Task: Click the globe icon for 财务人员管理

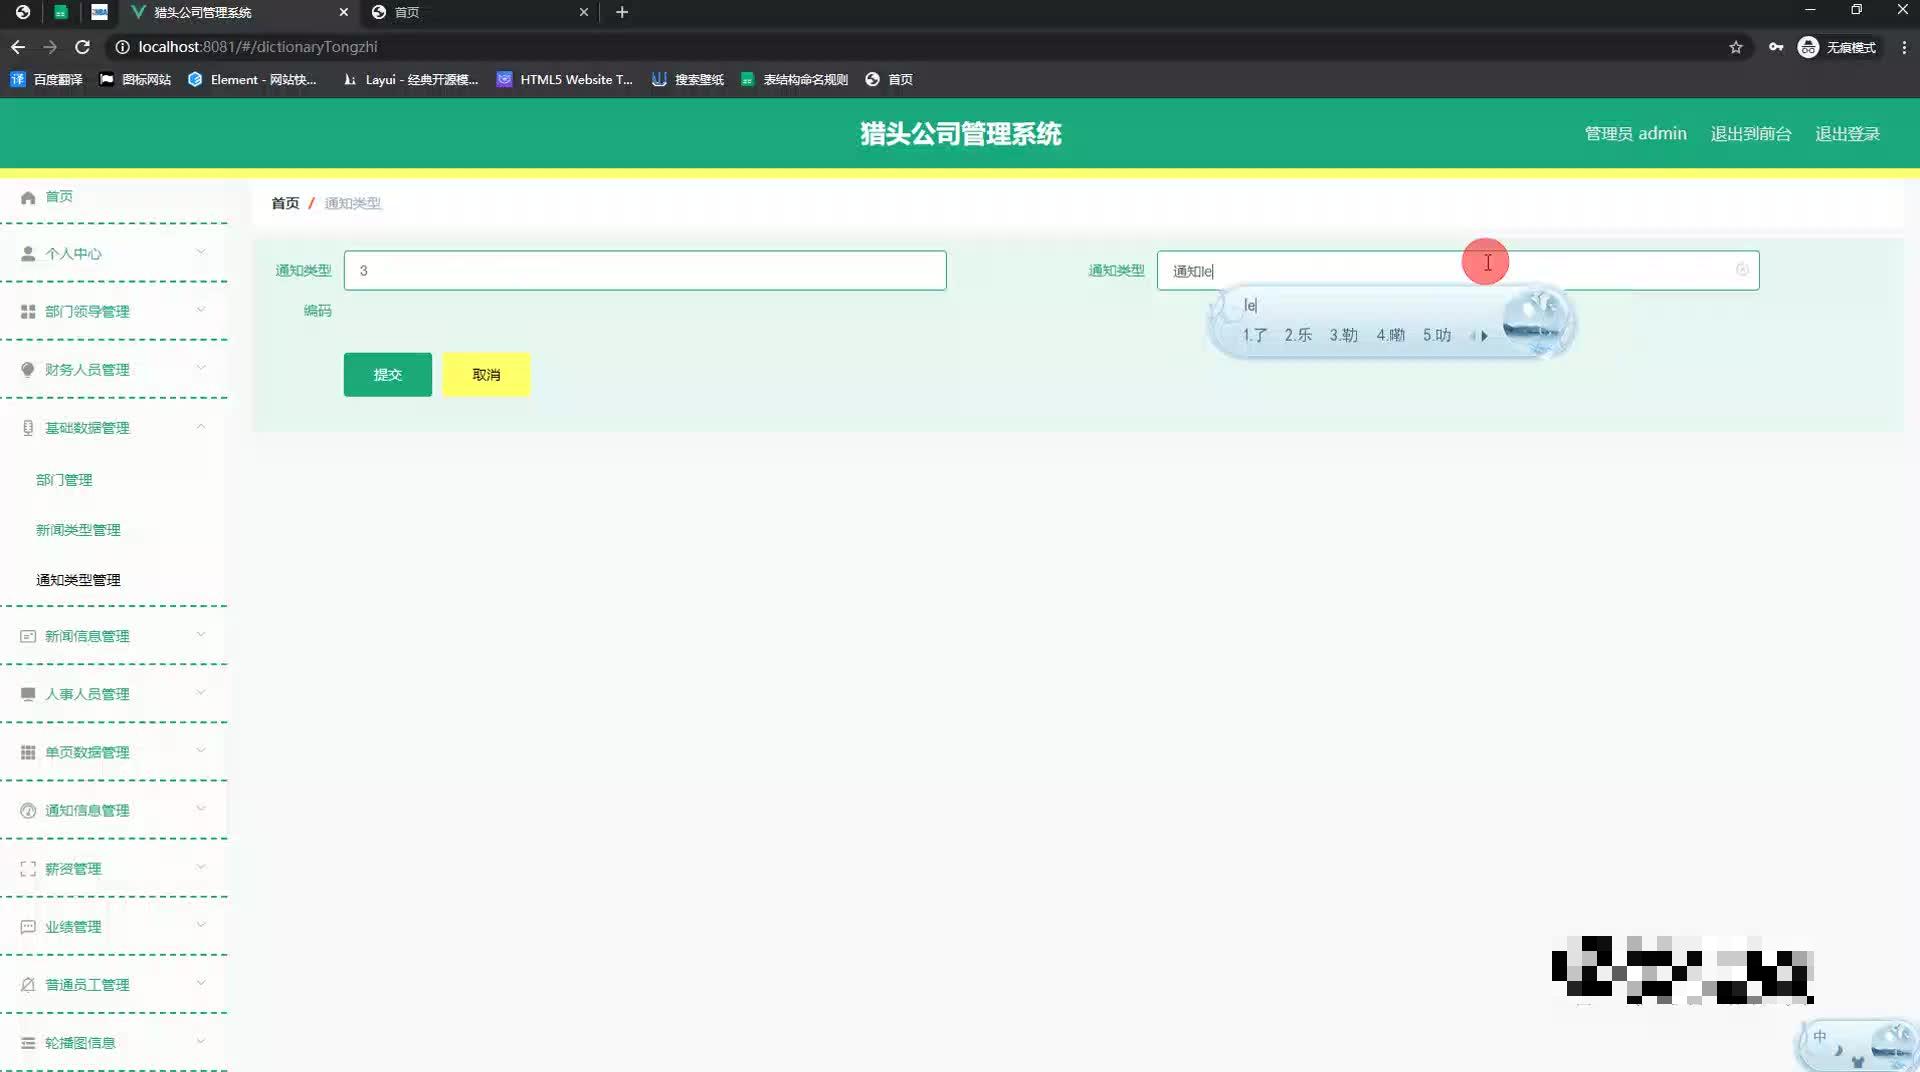Action: 28,369
